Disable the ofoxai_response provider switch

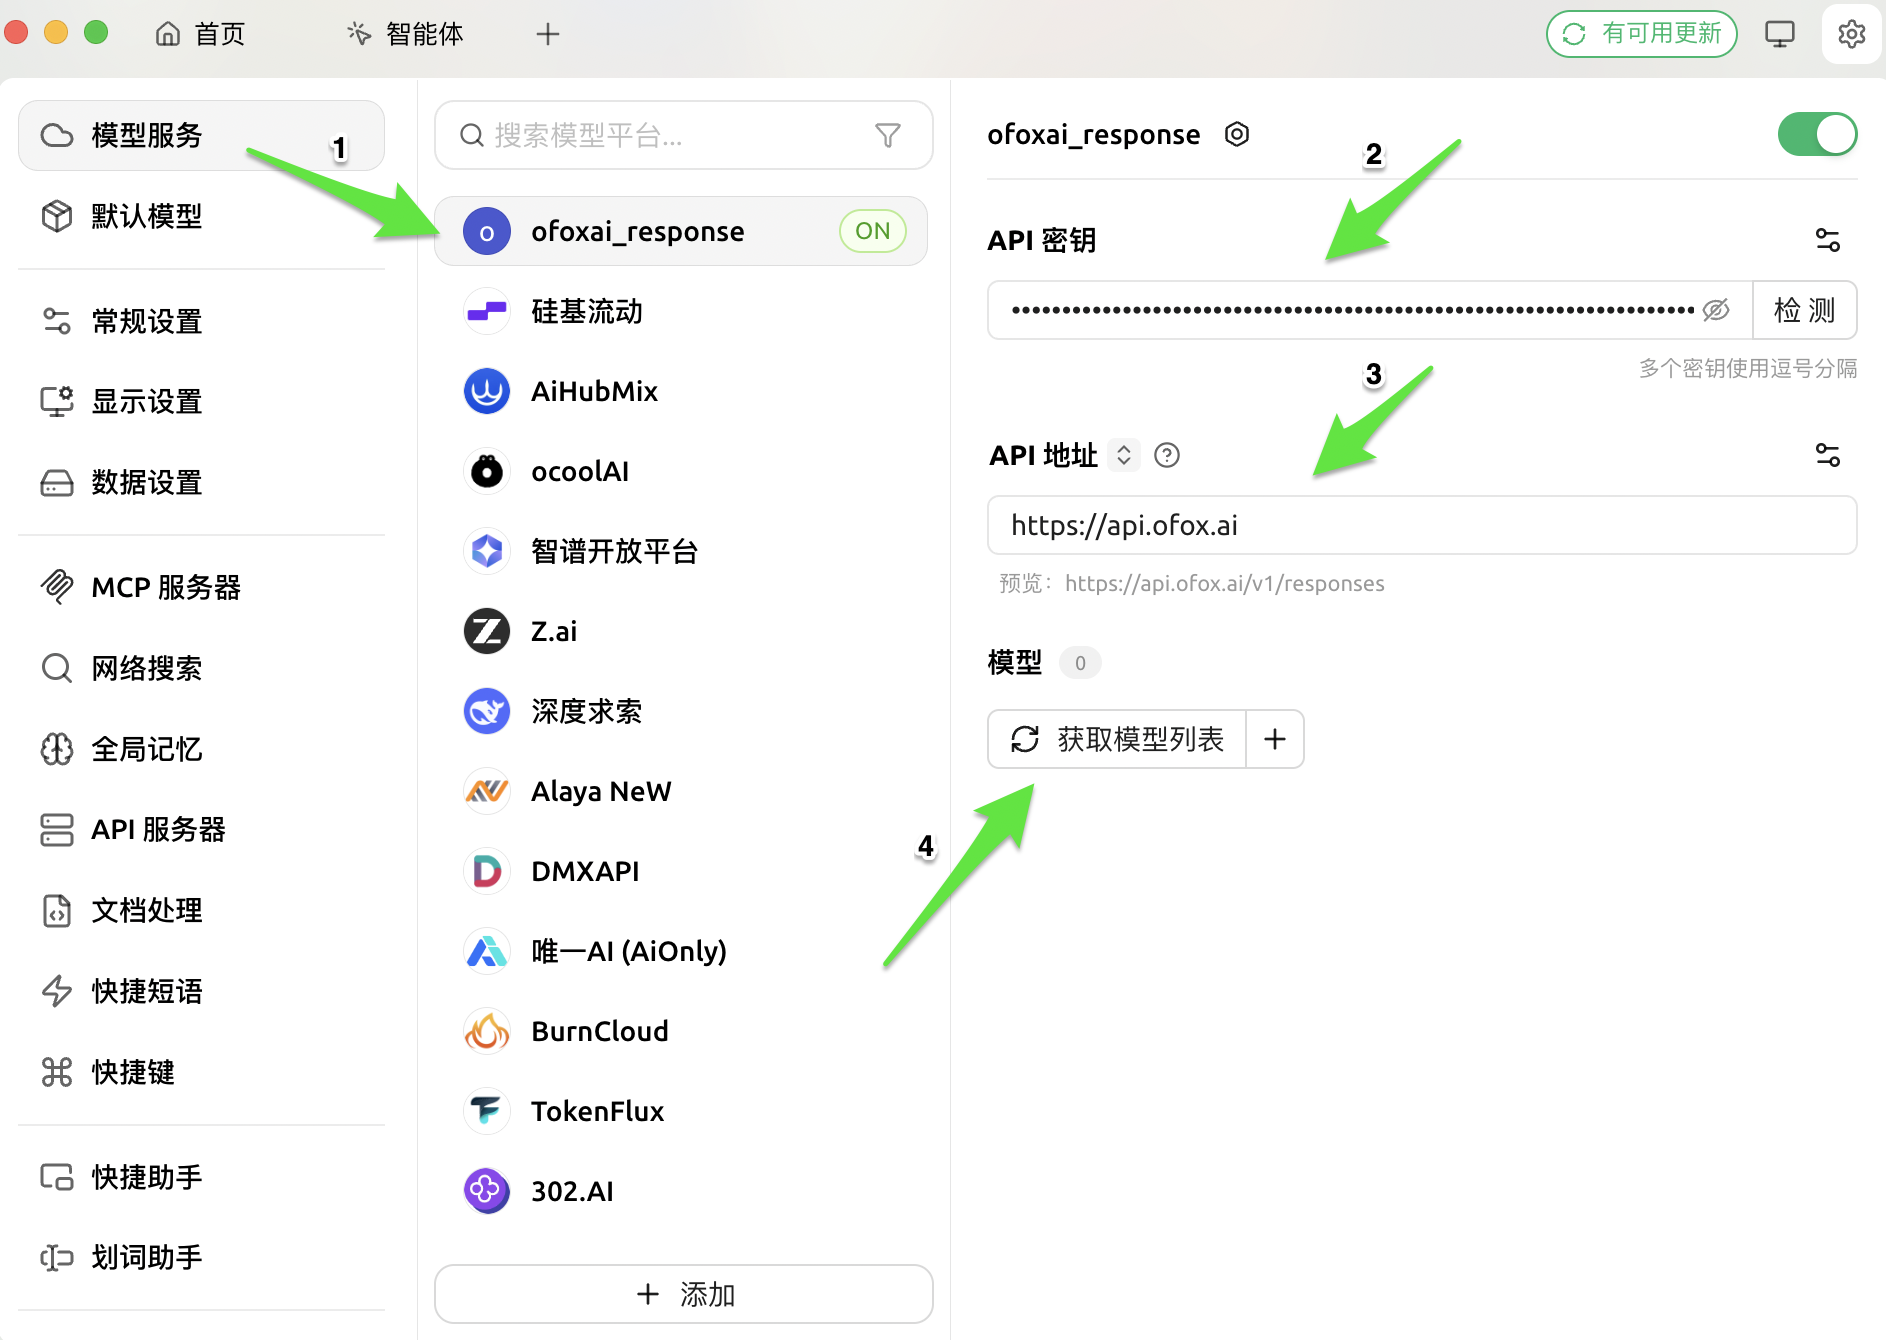pos(1817,134)
